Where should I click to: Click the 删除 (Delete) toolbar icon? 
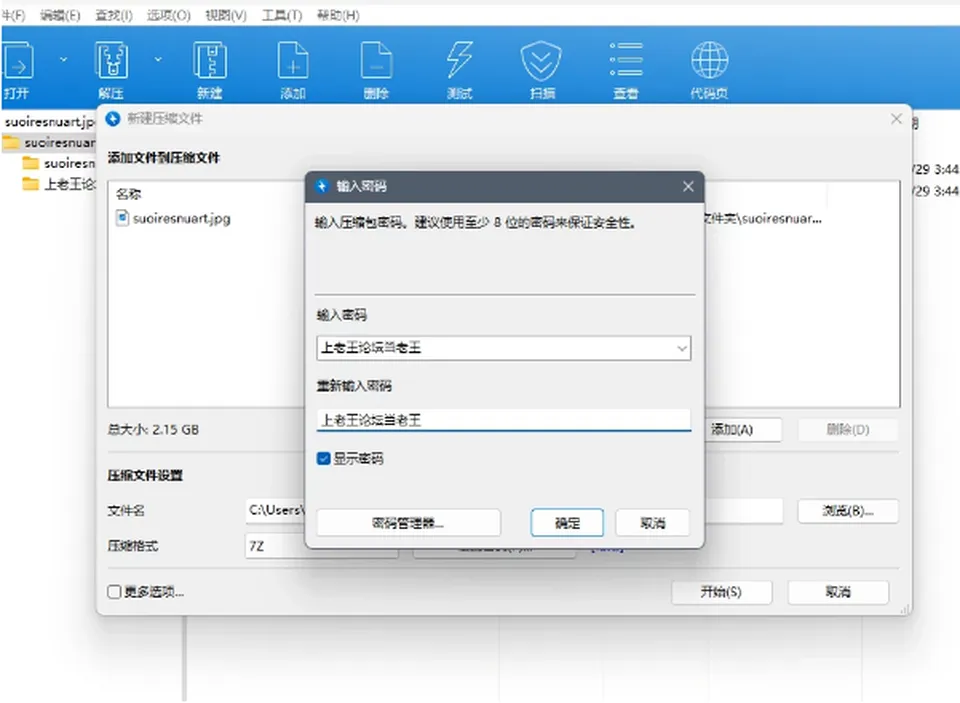[x=376, y=60]
